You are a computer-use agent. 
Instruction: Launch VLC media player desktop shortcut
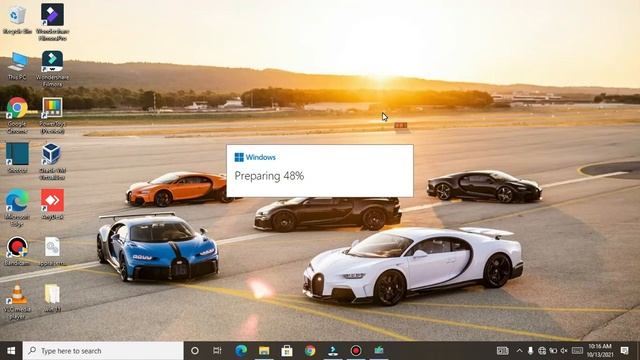[x=17, y=302]
